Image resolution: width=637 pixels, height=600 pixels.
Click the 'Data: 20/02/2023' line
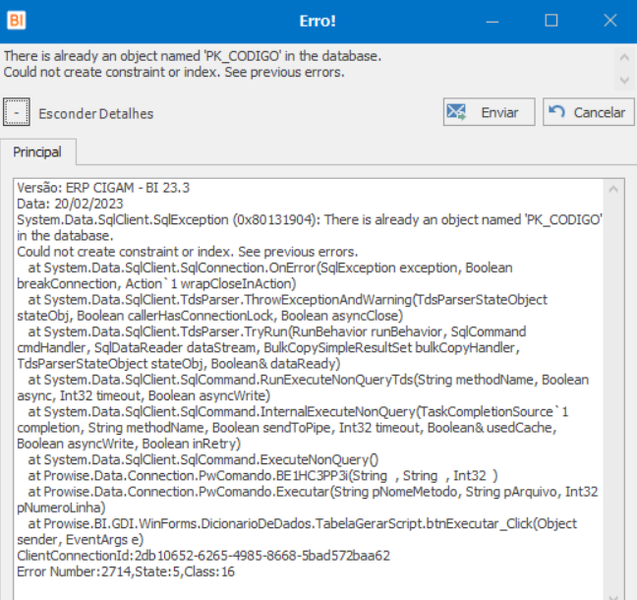pyautogui.click(x=70, y=204)
